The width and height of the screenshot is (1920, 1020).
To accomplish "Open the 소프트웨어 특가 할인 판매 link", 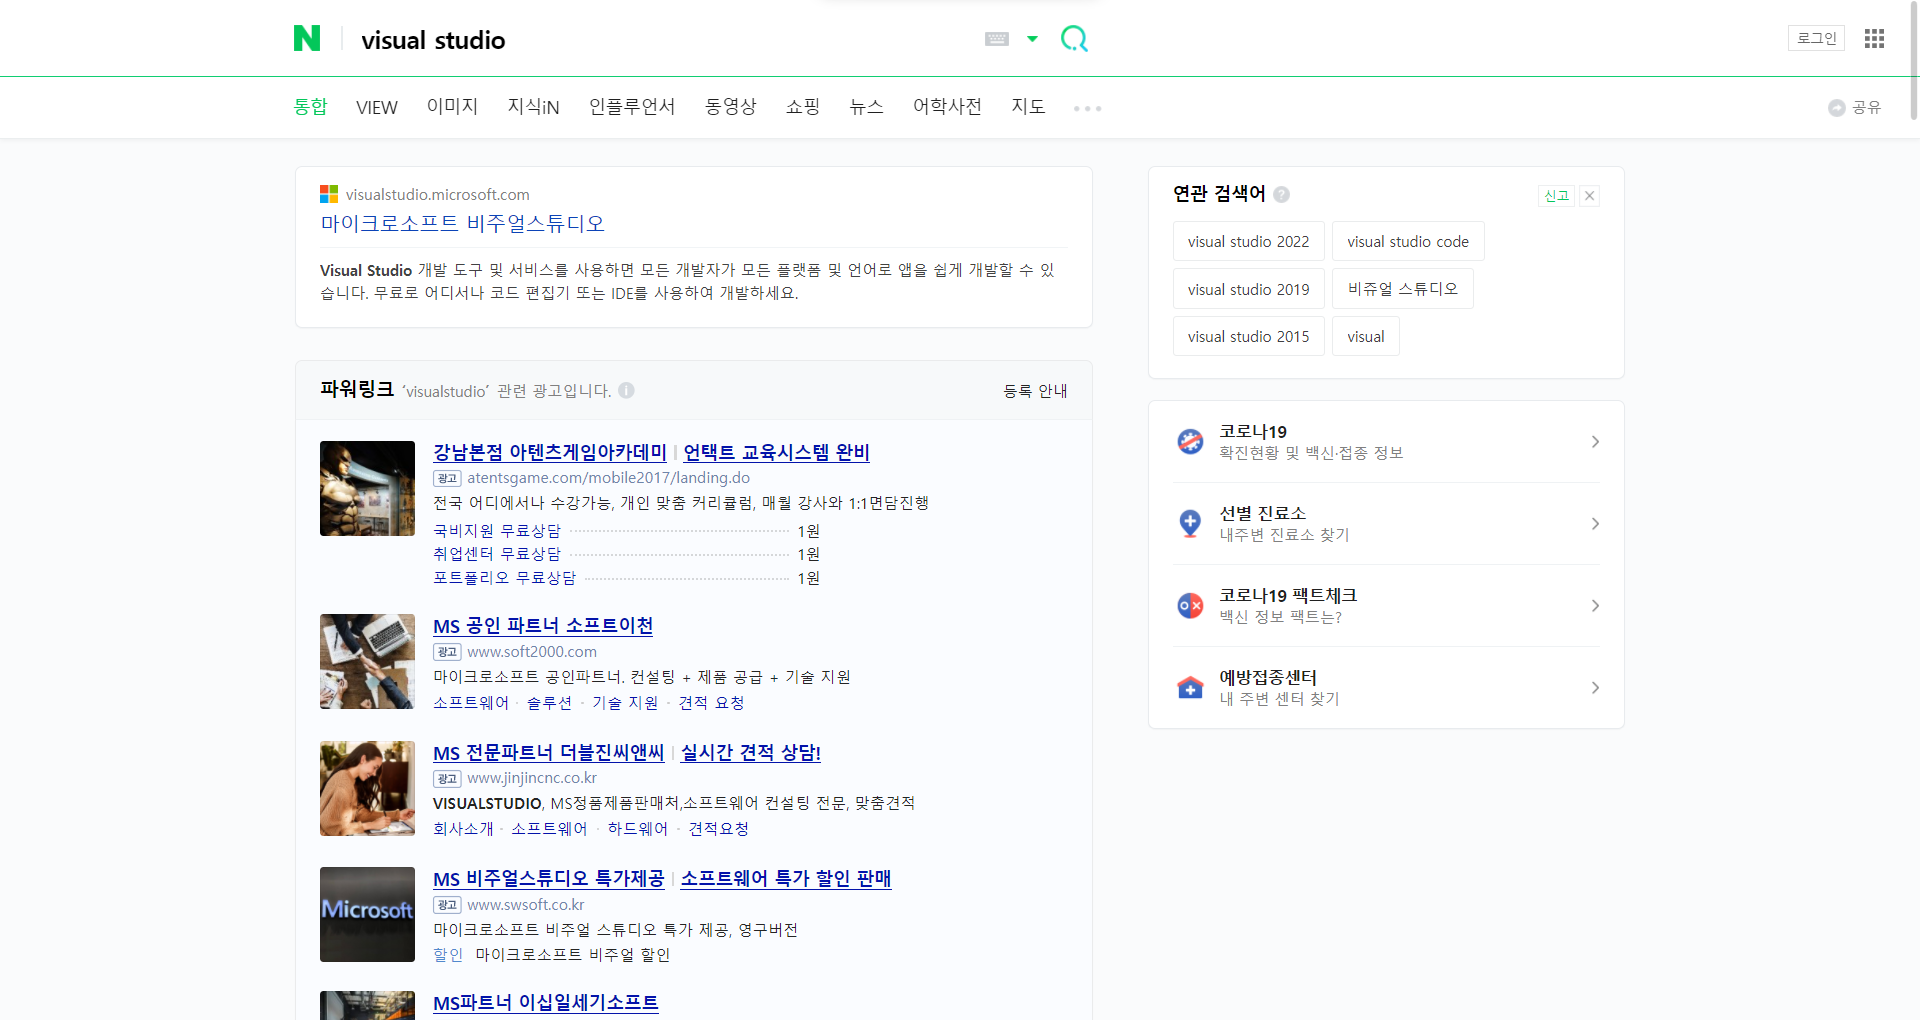I will pos(786,879).
